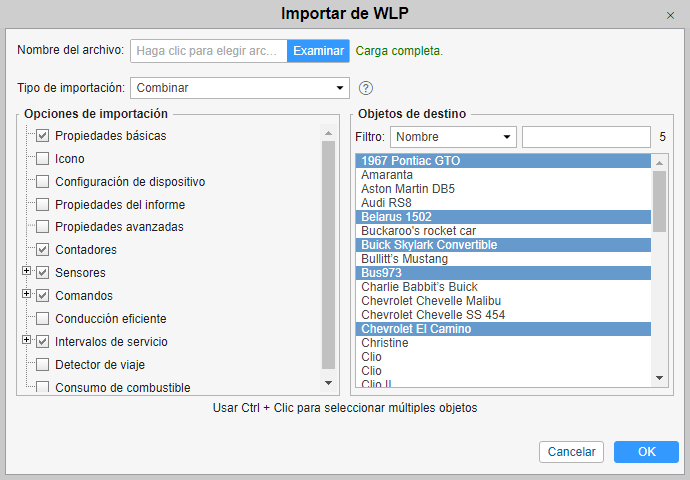Image resolution: width=690 pixels, height=480 pixels.
Task: Close the Importar de WLP dialog
Action: (670, 15)
